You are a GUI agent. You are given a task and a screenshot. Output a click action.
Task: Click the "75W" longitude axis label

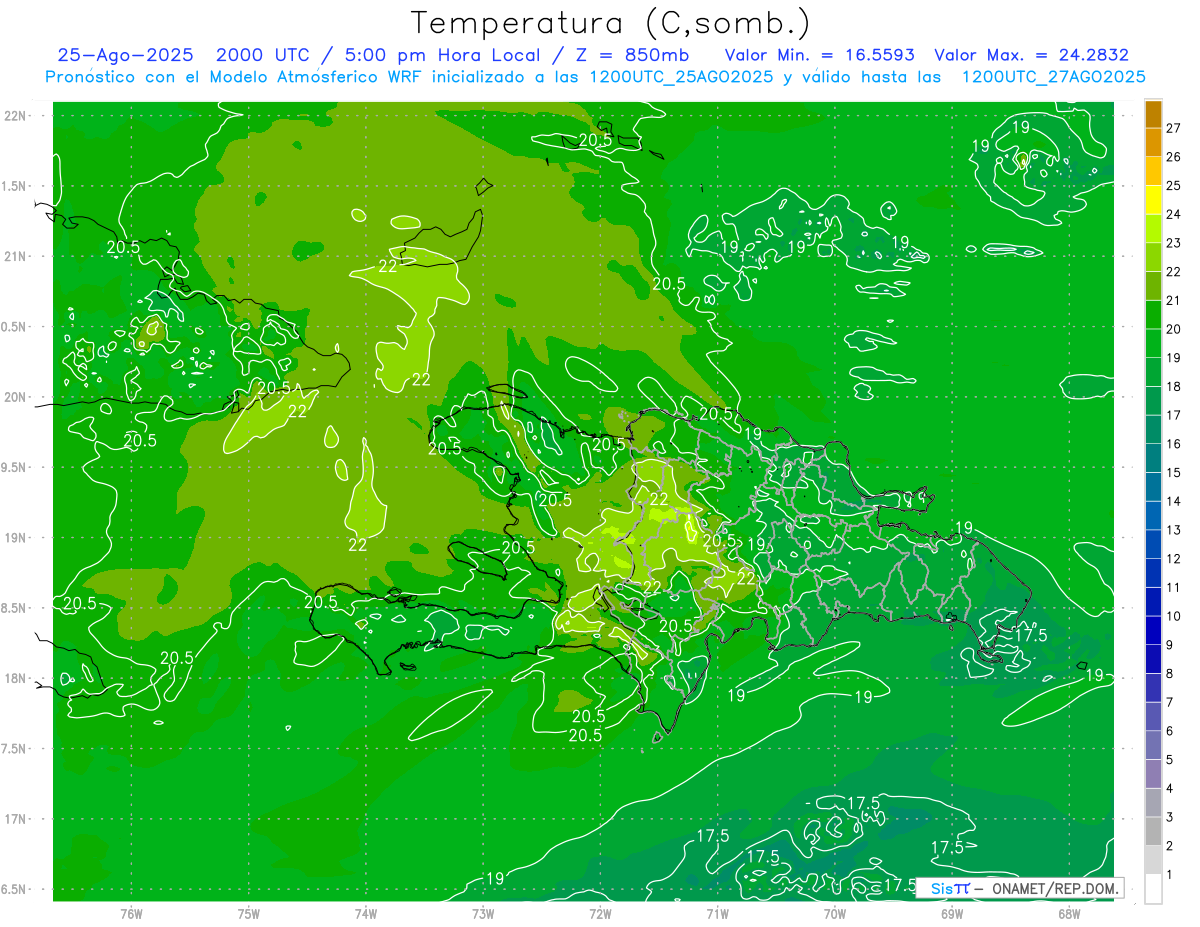coord(248,914)
